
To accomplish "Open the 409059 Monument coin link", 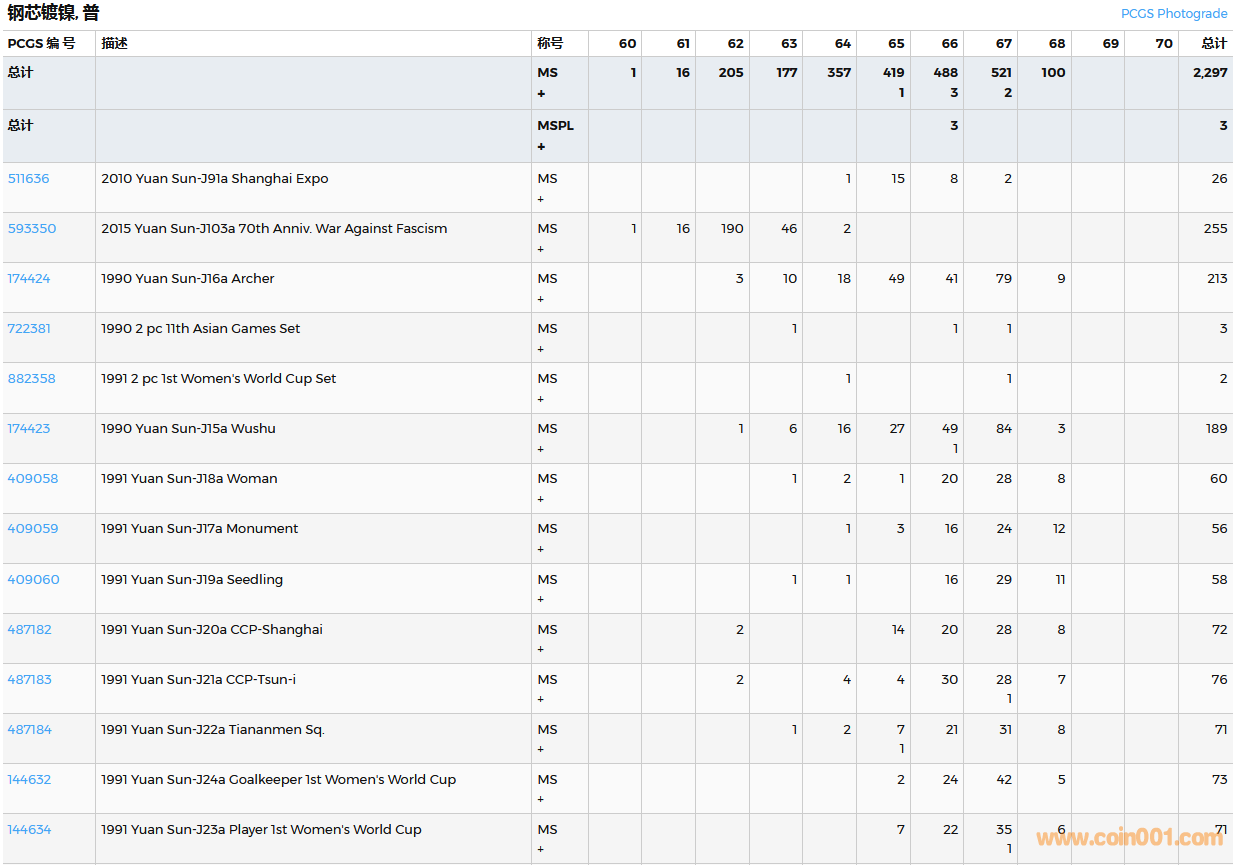I will point(33,529).
